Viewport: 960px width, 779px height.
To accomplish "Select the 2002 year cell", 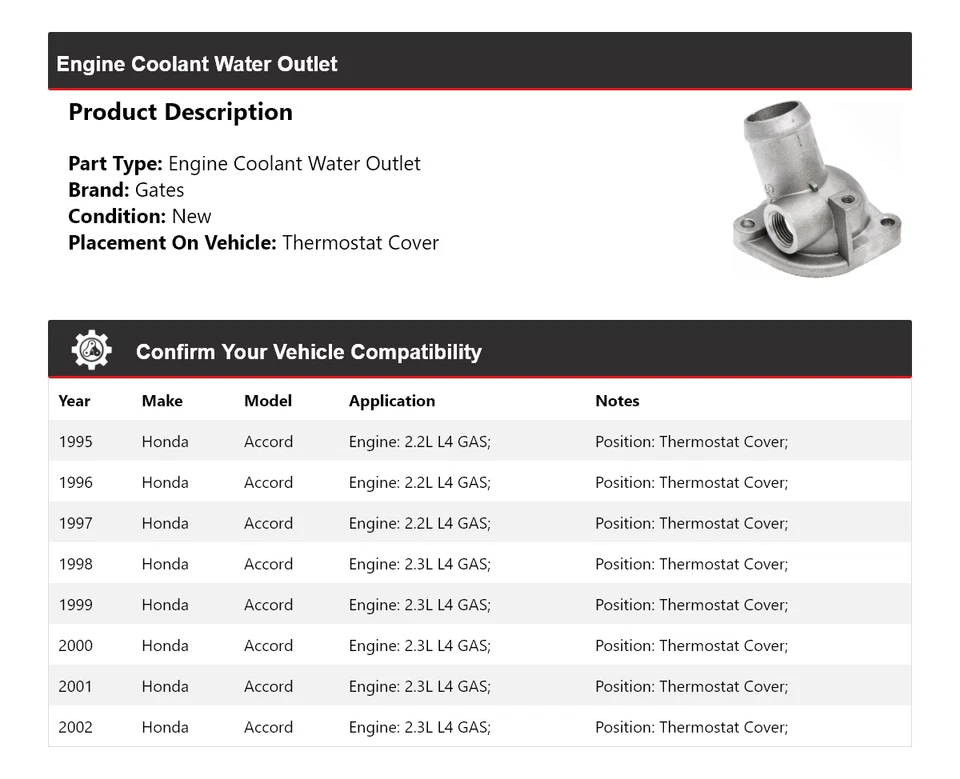I will point(75,727).
